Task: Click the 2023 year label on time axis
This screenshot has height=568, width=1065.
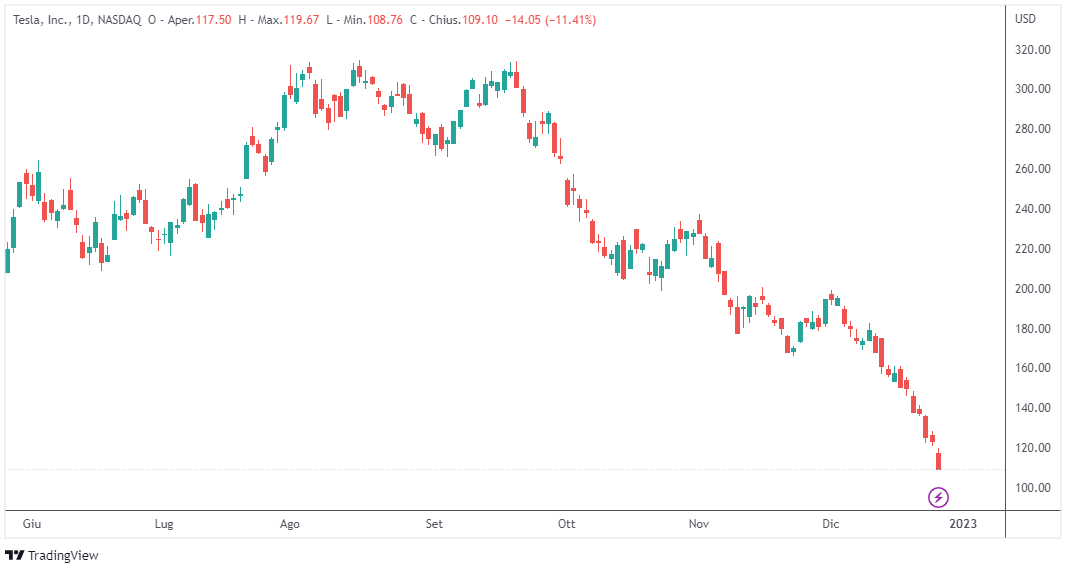Action: (x=962, y=523)
